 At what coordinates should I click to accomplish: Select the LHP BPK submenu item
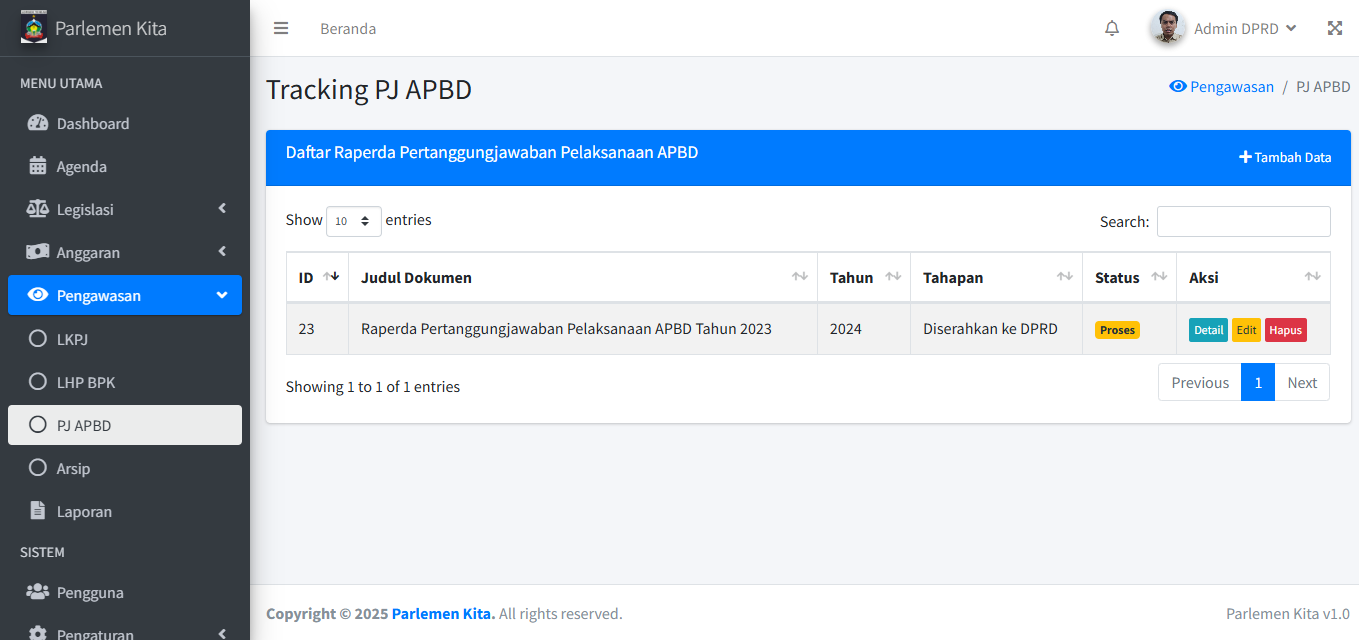86,382
